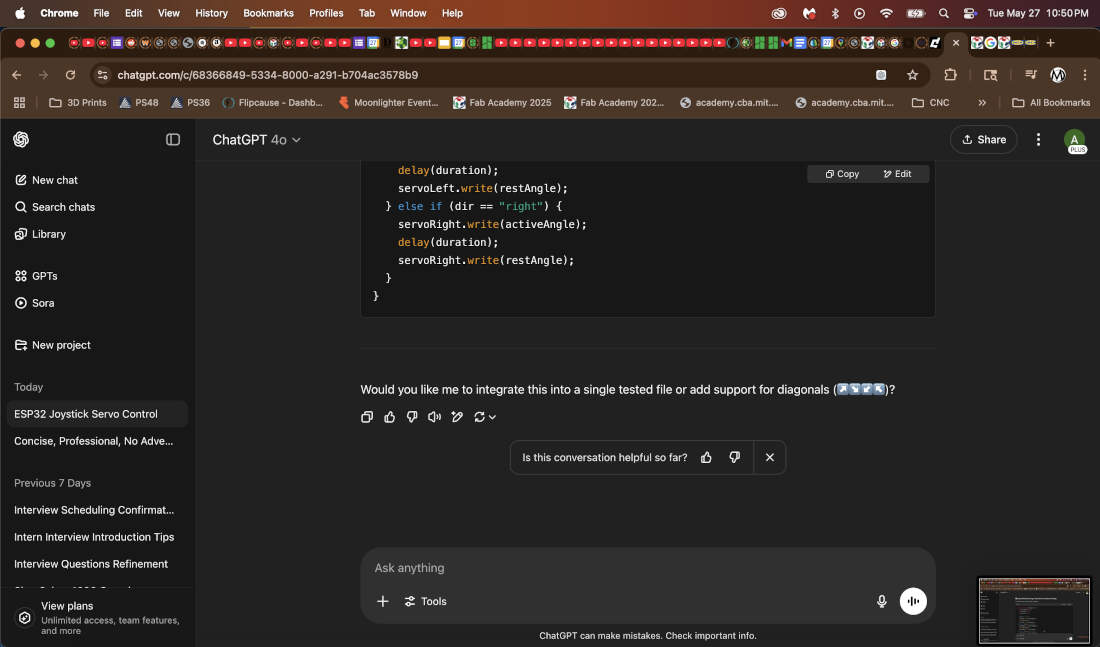Open macOS Spotlight search icon
1100x647 pixels.
(x=944, y=13)
